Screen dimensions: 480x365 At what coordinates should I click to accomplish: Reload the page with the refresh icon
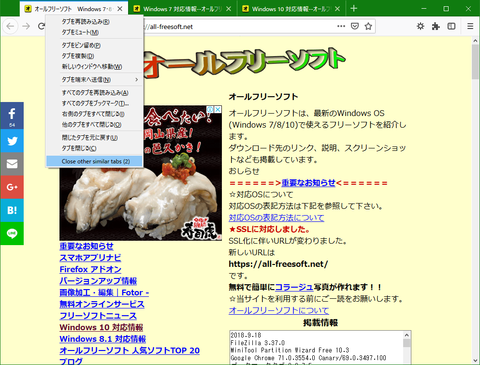point(41,26)
